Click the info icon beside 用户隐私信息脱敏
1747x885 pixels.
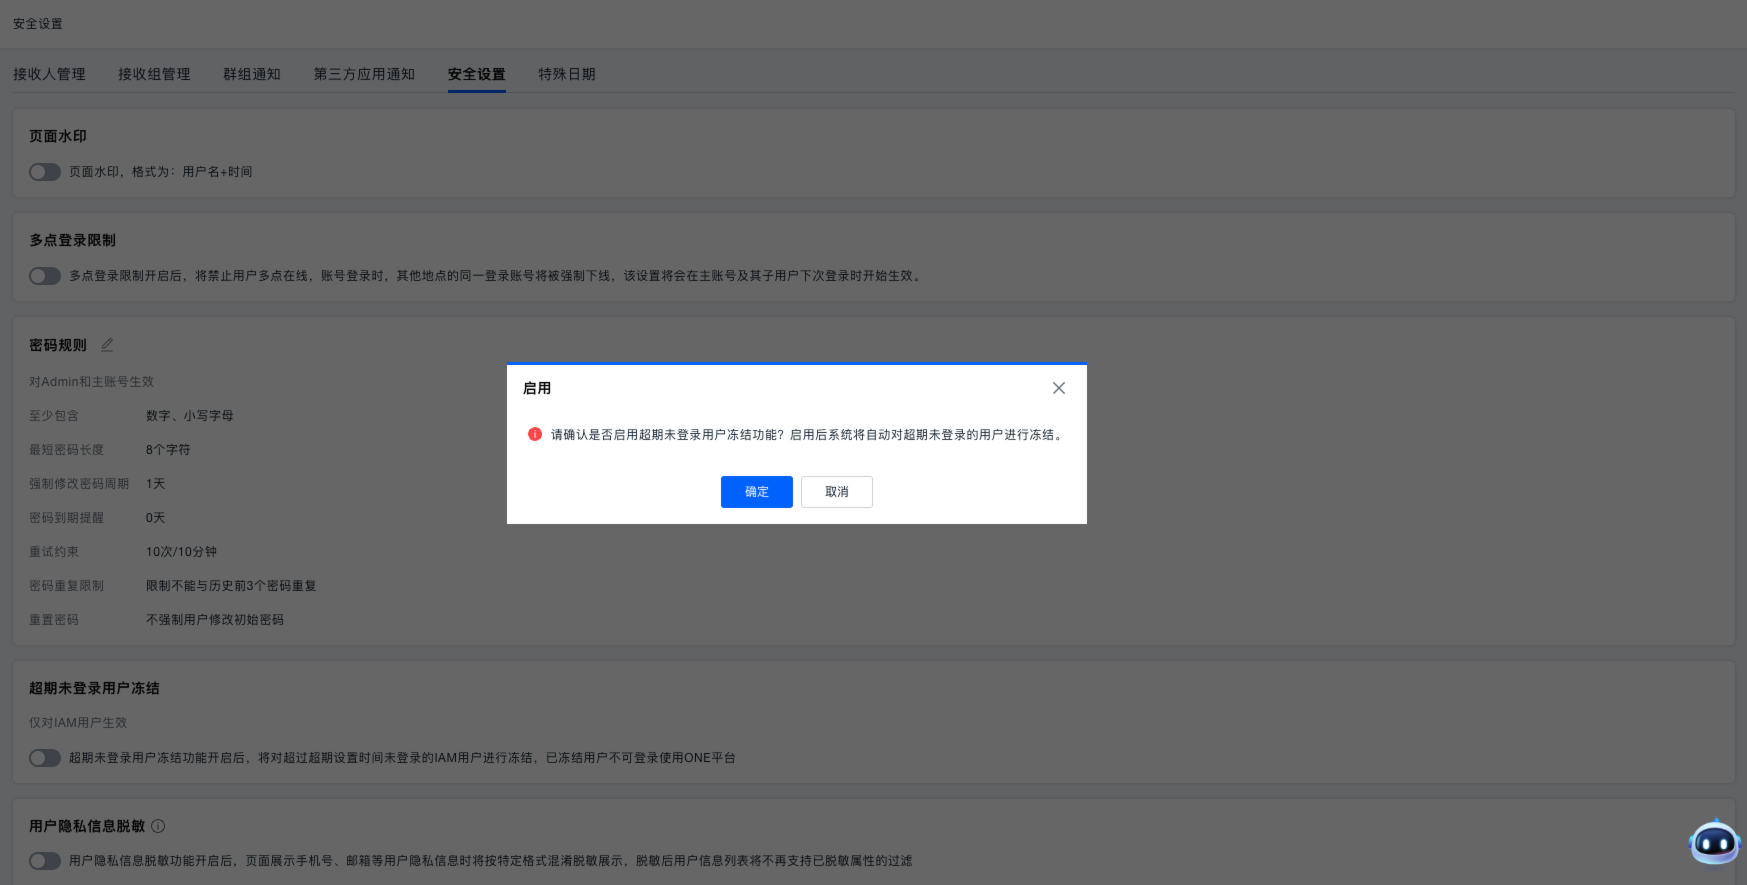[x=158, y=826]
